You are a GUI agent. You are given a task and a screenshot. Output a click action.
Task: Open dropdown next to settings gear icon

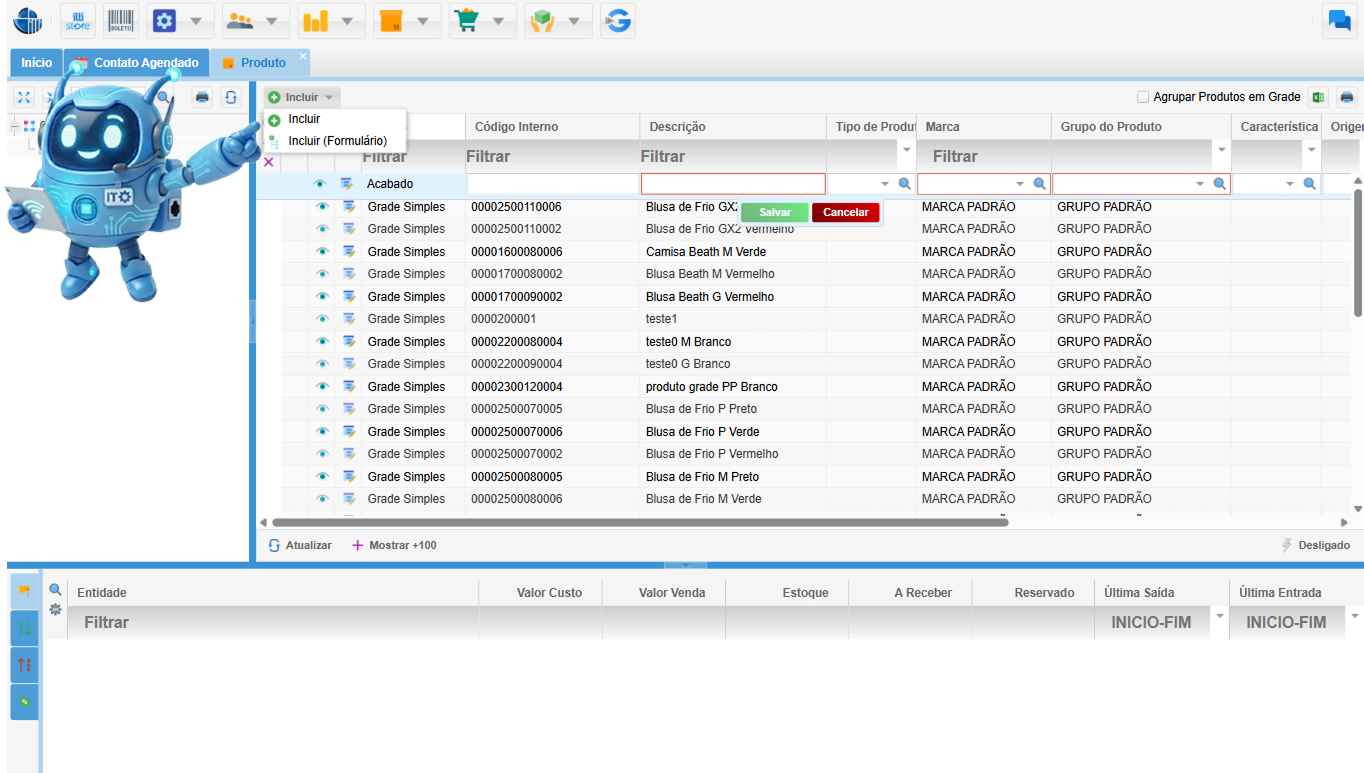(x=196, y=21)
